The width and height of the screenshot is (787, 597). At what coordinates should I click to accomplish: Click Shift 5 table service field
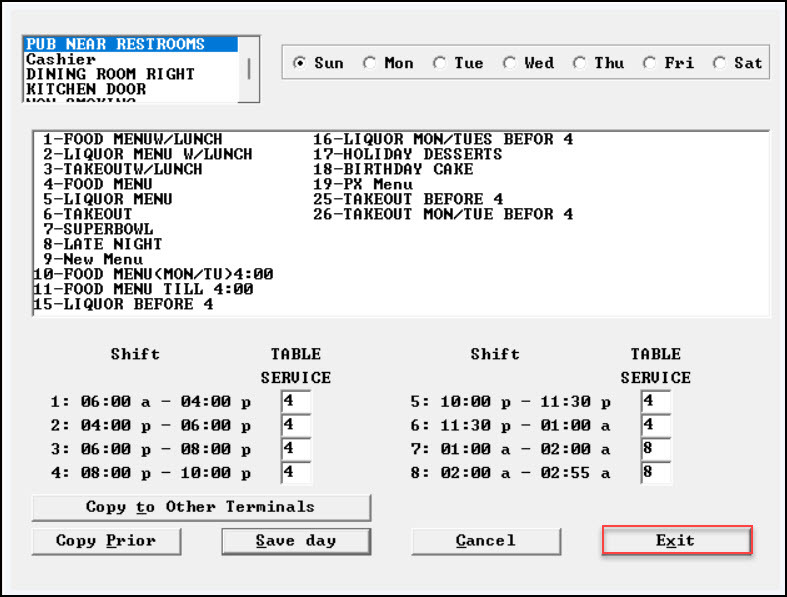pyautogui.click(x=655, y=401)
